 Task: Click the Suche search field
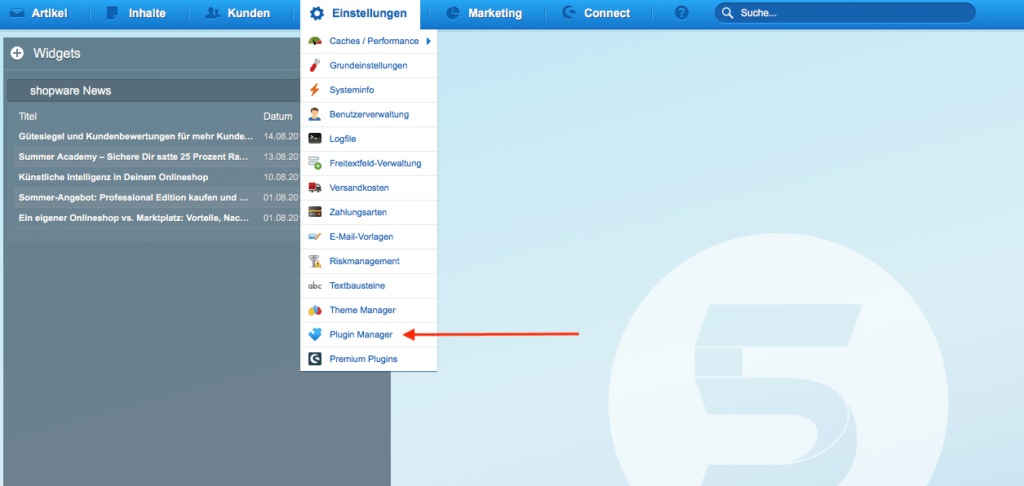point(844,13)
